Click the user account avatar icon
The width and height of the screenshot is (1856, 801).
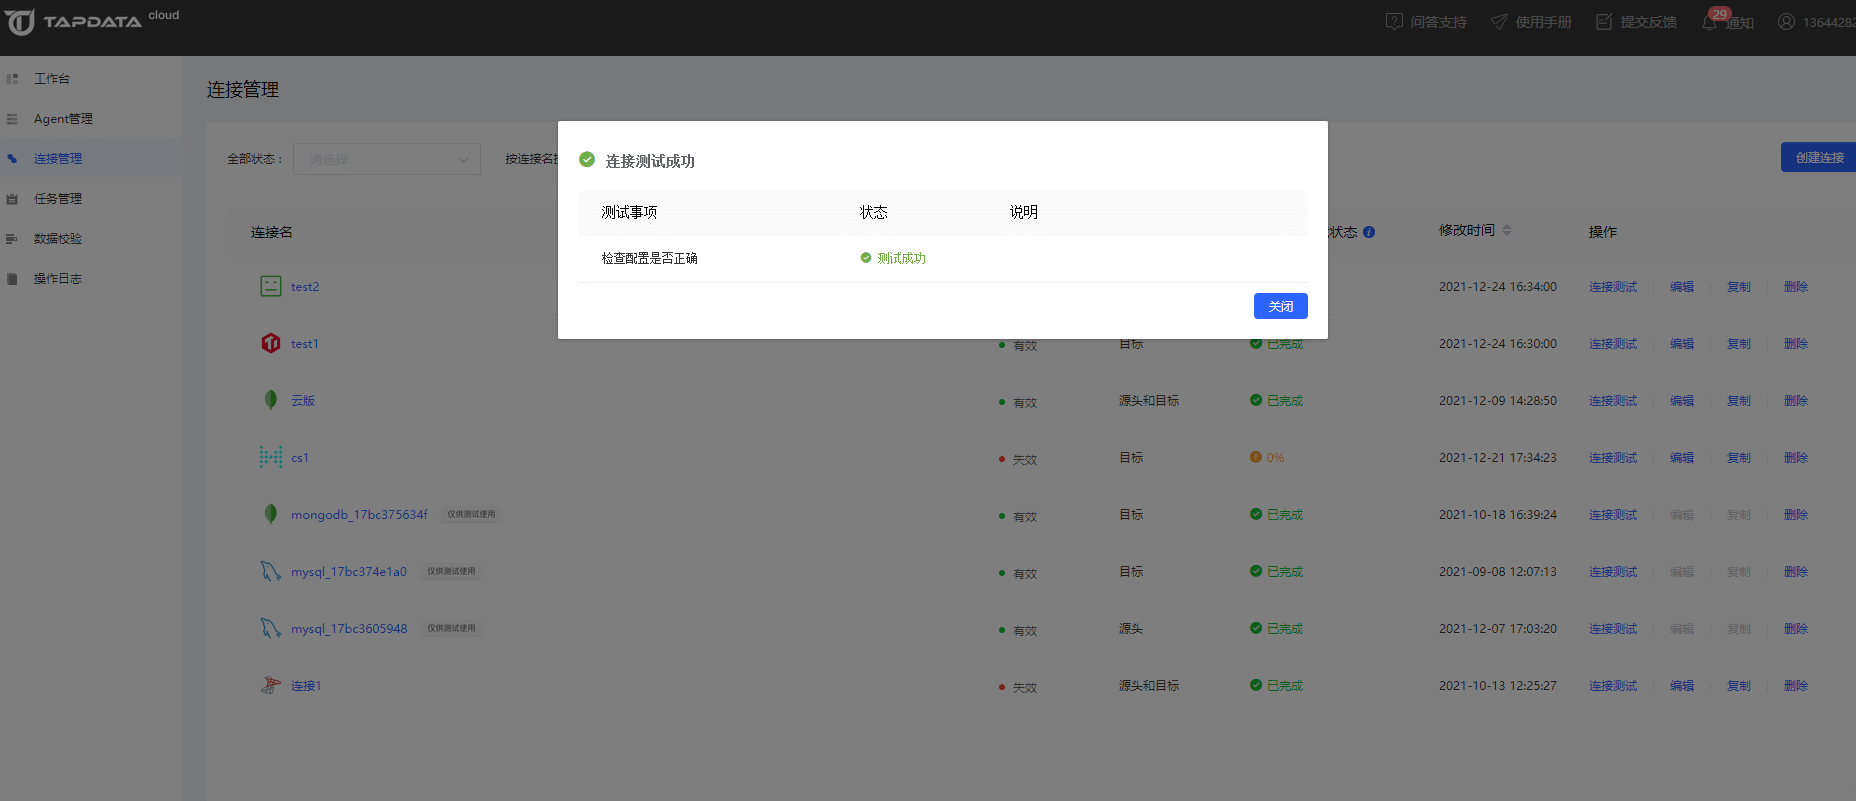click(1786, 22)
